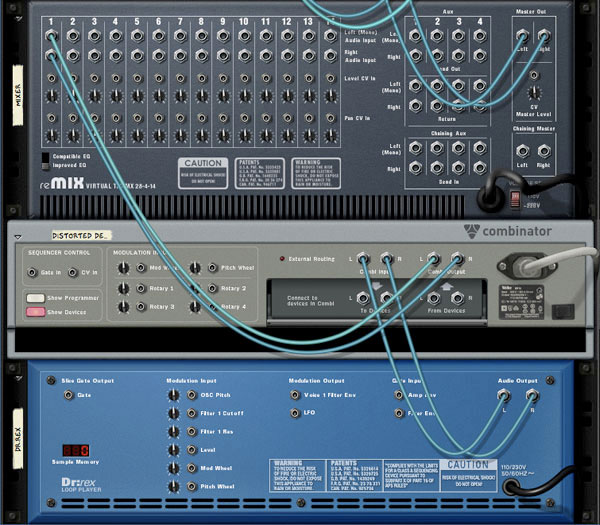Click Dr.rex LFO modulation output jack
Screen dimensions: 600x525
coord(295,413)
